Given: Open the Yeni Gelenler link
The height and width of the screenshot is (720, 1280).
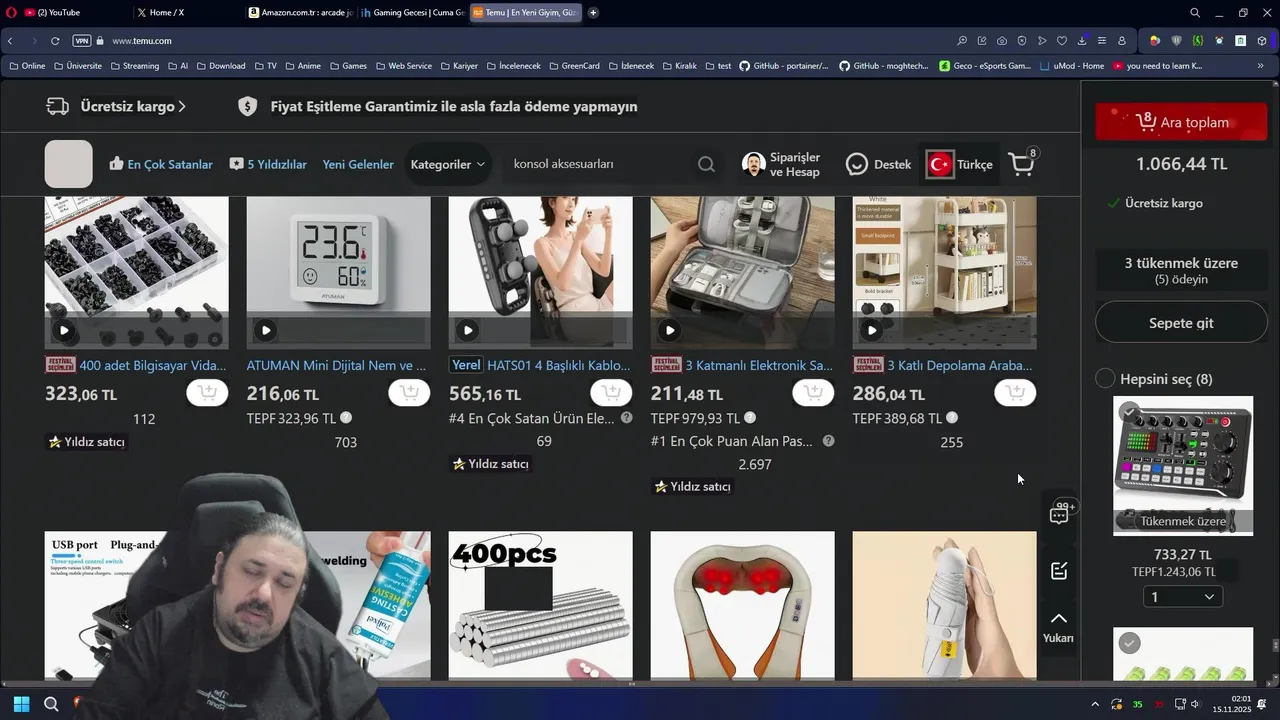Looking at the screenshot, I should click(x=358, y=164).
